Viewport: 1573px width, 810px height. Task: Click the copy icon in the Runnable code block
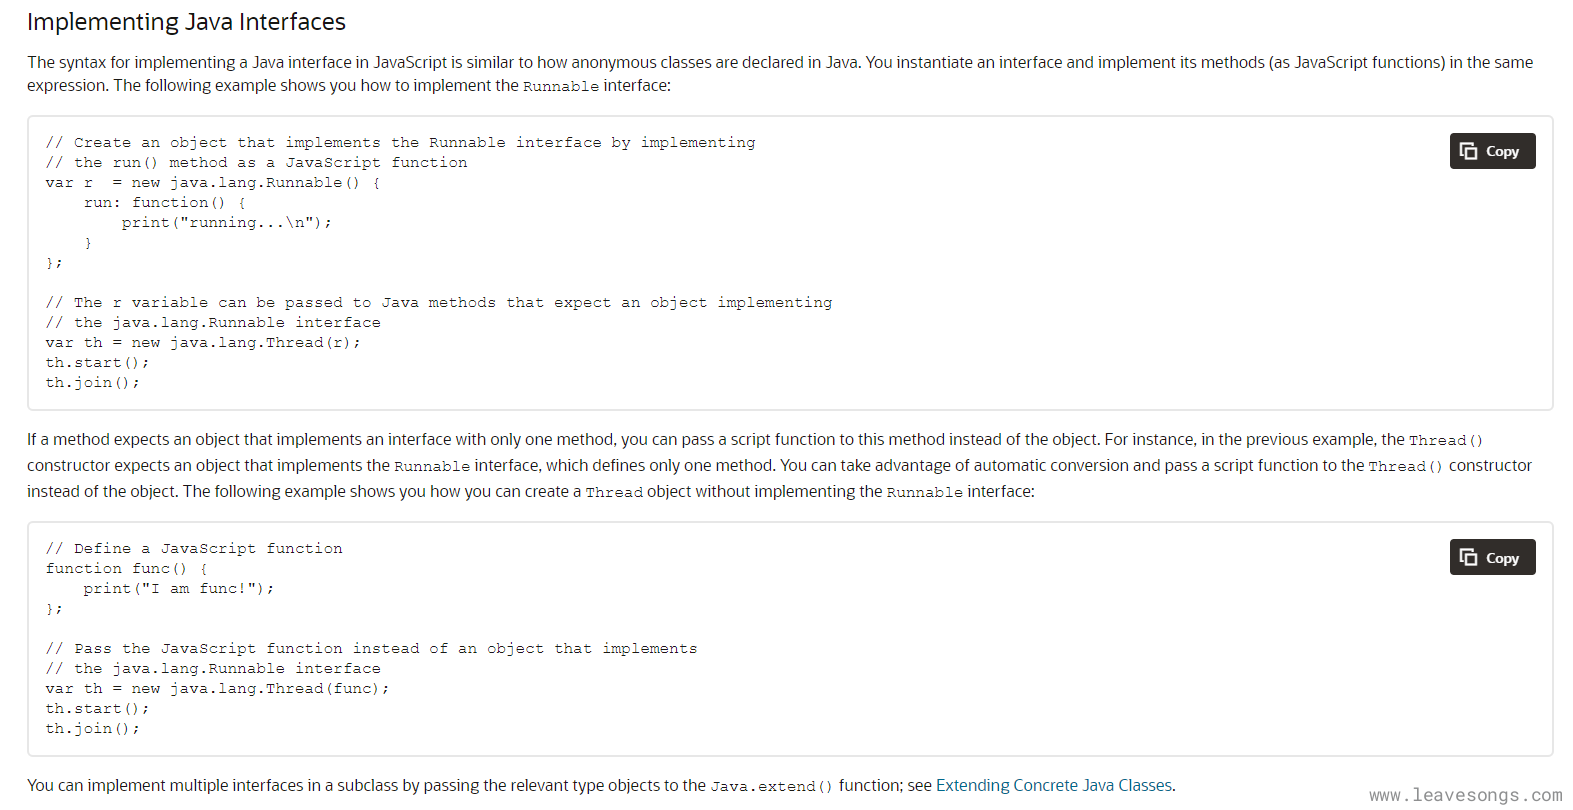pyautogui.click(x=1468, y=151)
